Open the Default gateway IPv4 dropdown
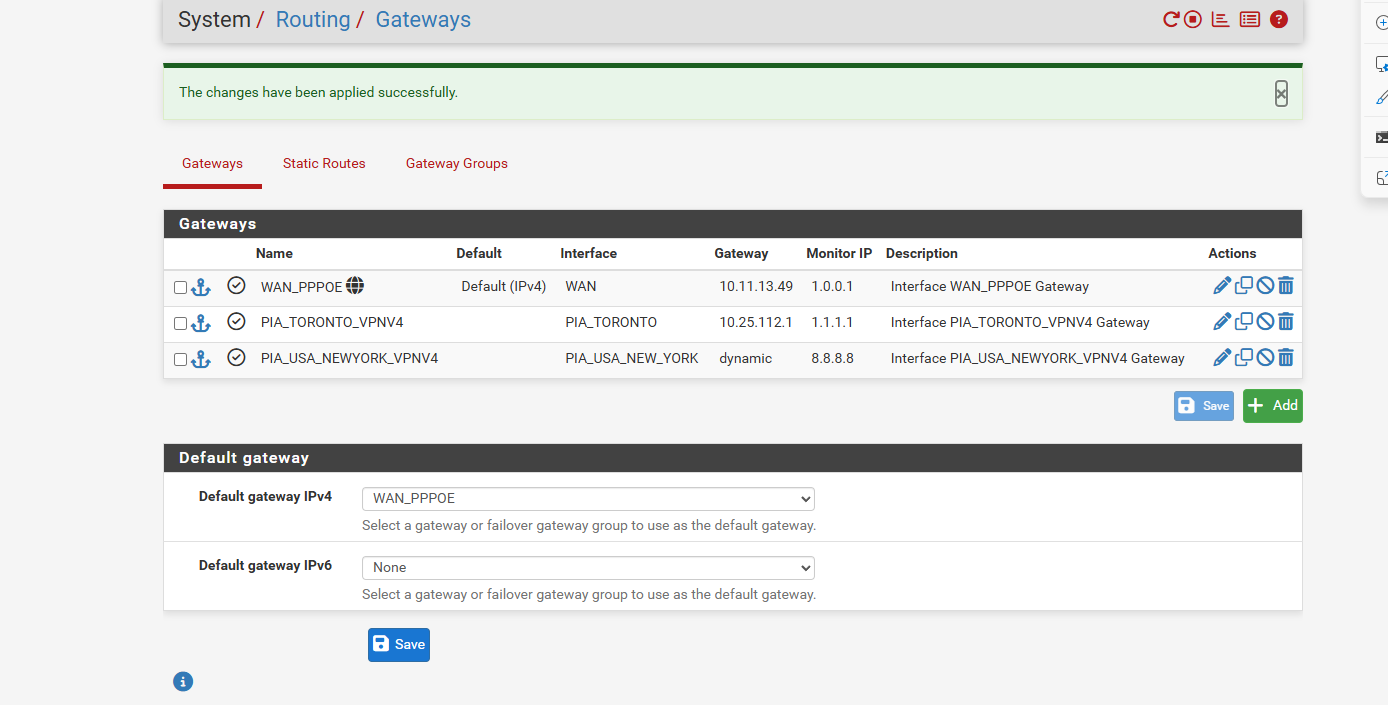 [x=588, y=499]
